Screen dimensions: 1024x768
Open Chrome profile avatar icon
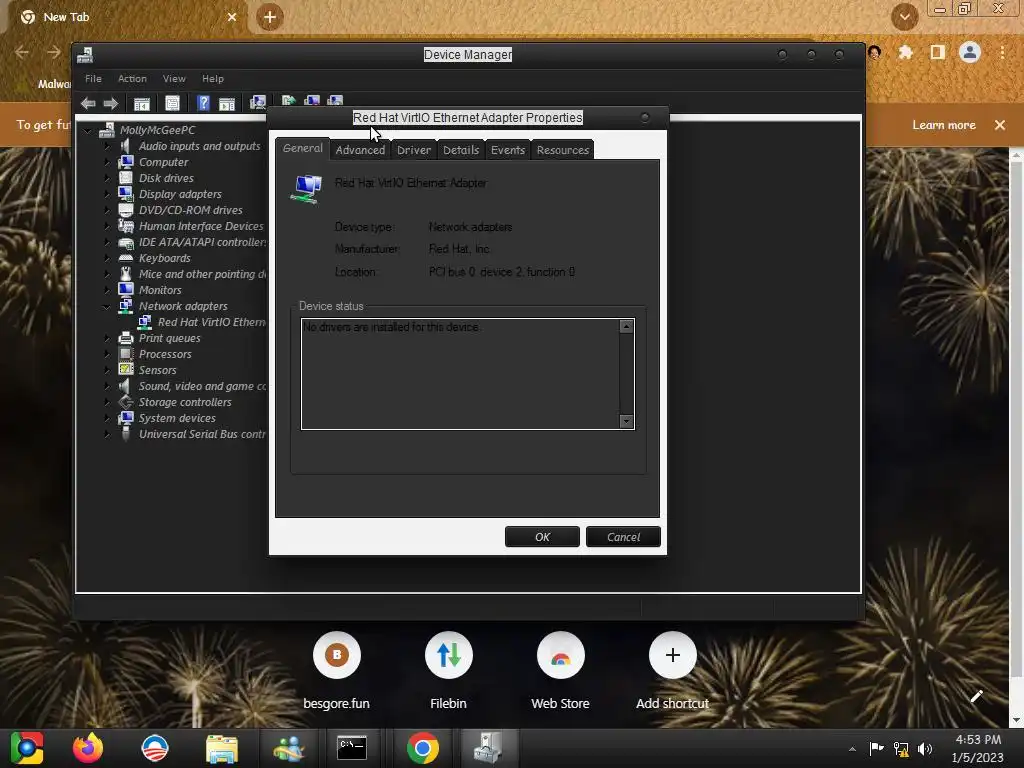click(970, 52)
